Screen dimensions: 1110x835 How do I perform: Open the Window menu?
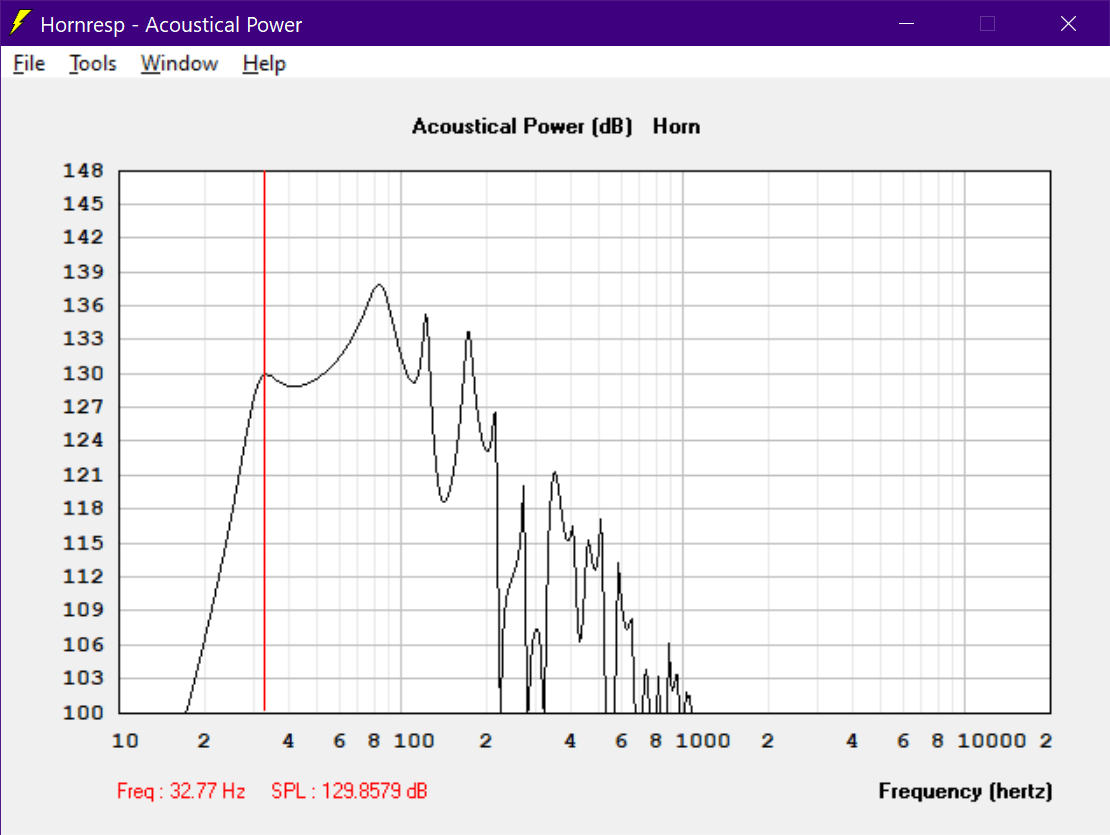coord(179,64)
